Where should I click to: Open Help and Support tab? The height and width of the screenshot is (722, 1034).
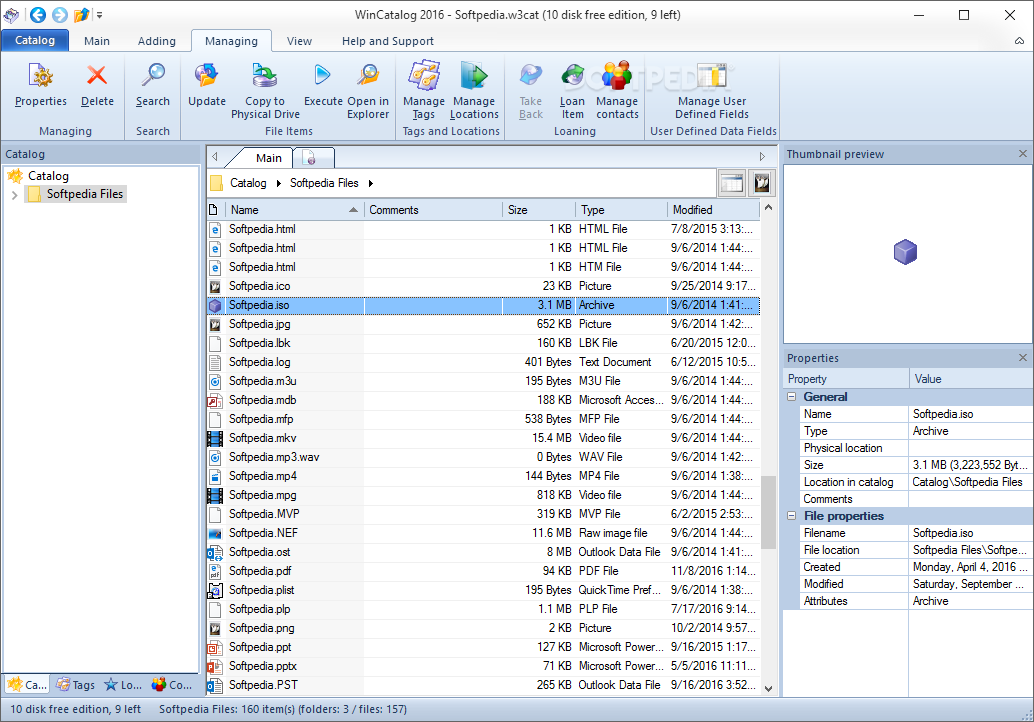point(388,41)
